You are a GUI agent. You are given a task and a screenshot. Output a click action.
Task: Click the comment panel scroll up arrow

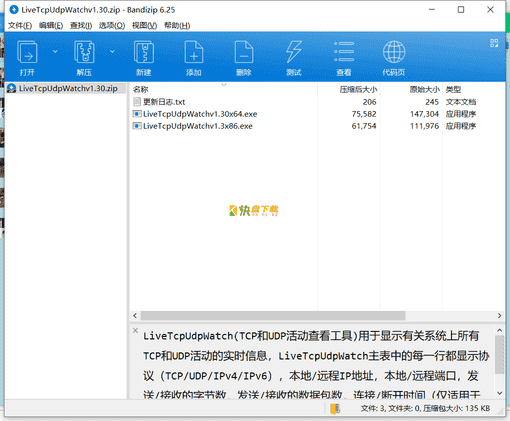499,330
